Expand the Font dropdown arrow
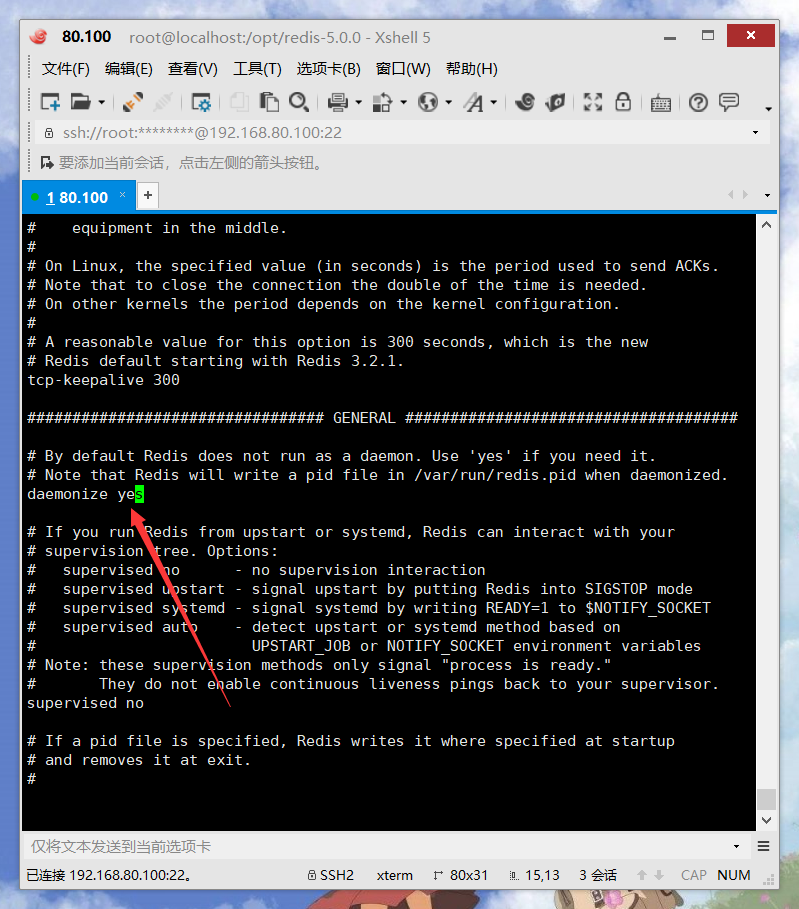The width and height of the screenshot is (799, 909). pyautogui.click(x=493, y=103)
